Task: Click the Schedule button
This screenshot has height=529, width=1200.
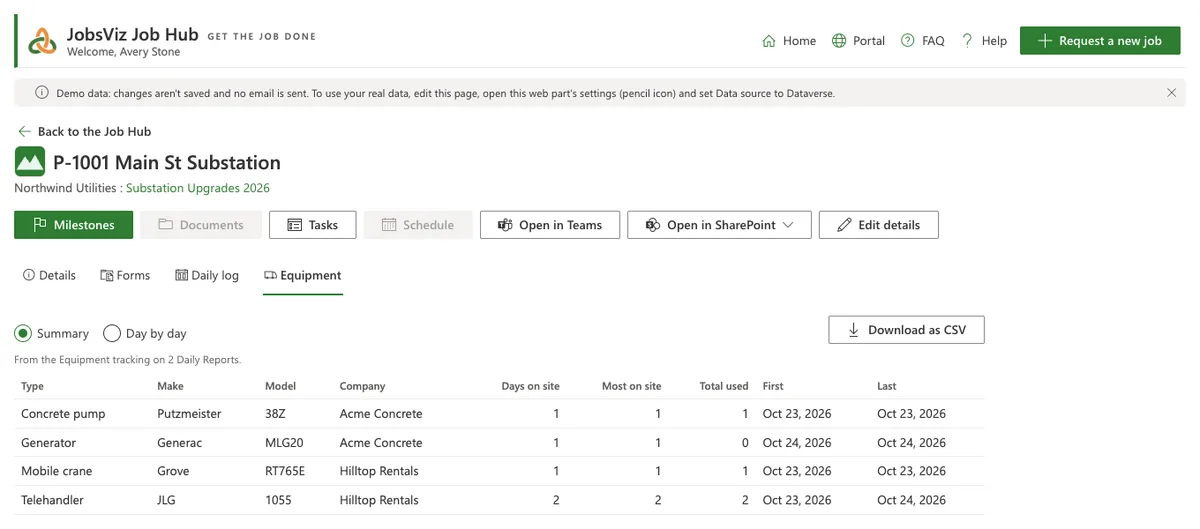Action: pos(418,225)
